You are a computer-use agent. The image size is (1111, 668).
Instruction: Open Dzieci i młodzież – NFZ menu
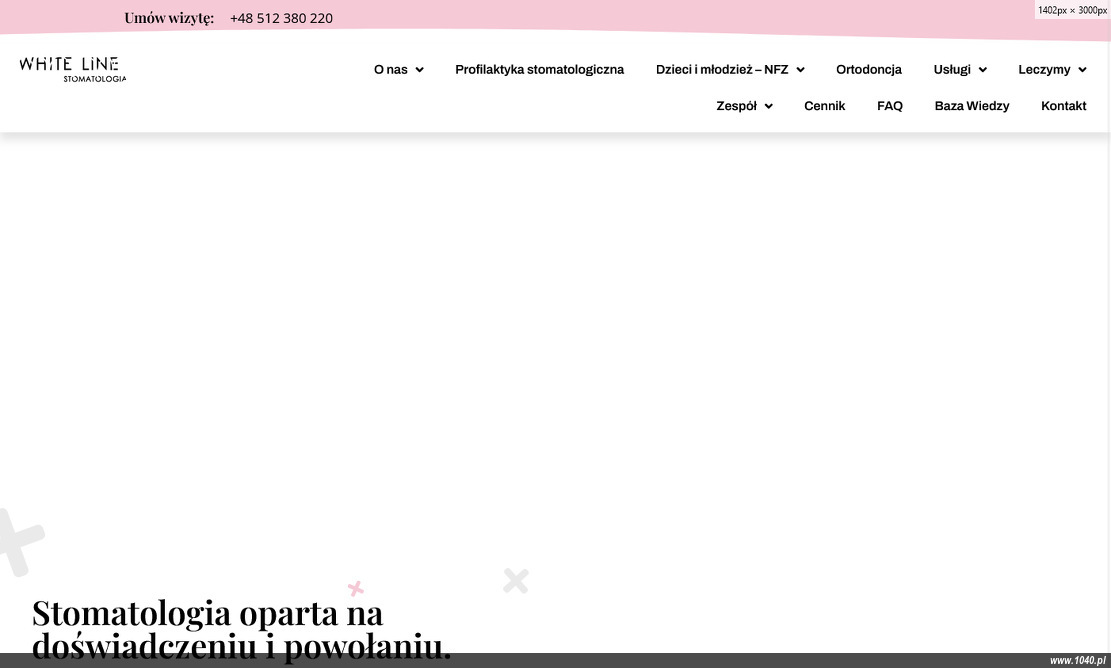[721, 69]
